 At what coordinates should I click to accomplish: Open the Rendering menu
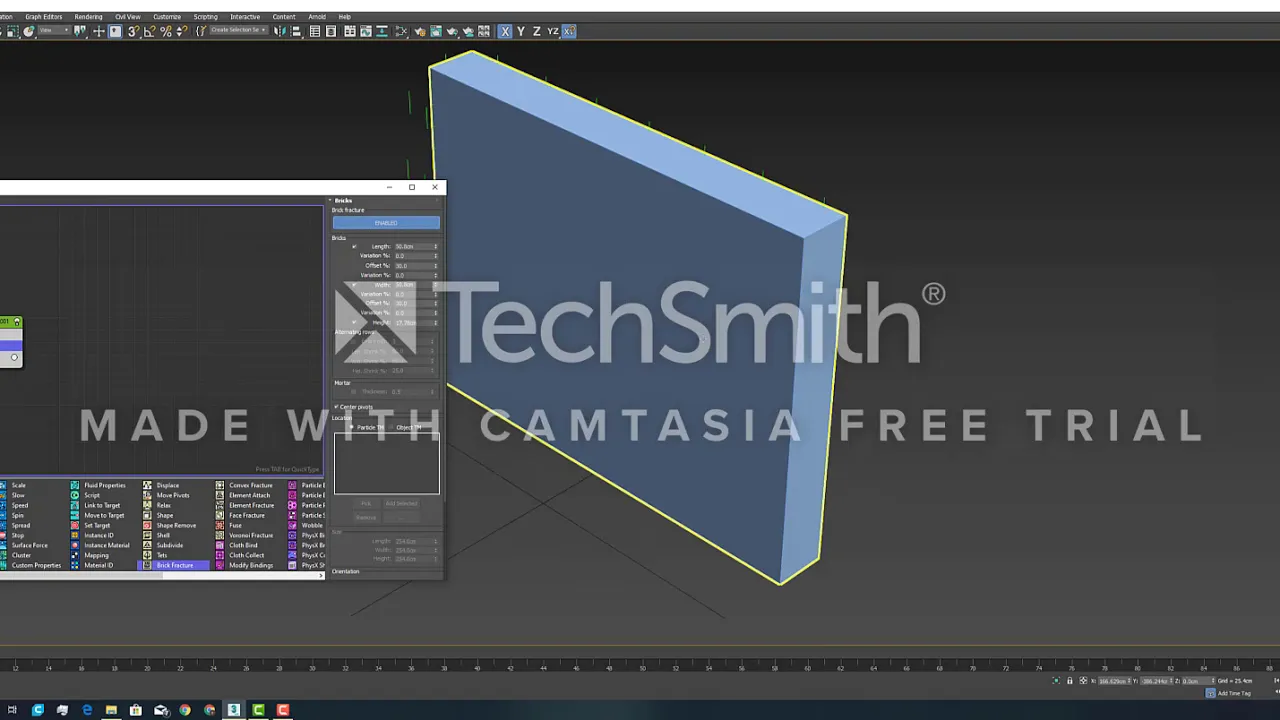[x=88, y=17]
